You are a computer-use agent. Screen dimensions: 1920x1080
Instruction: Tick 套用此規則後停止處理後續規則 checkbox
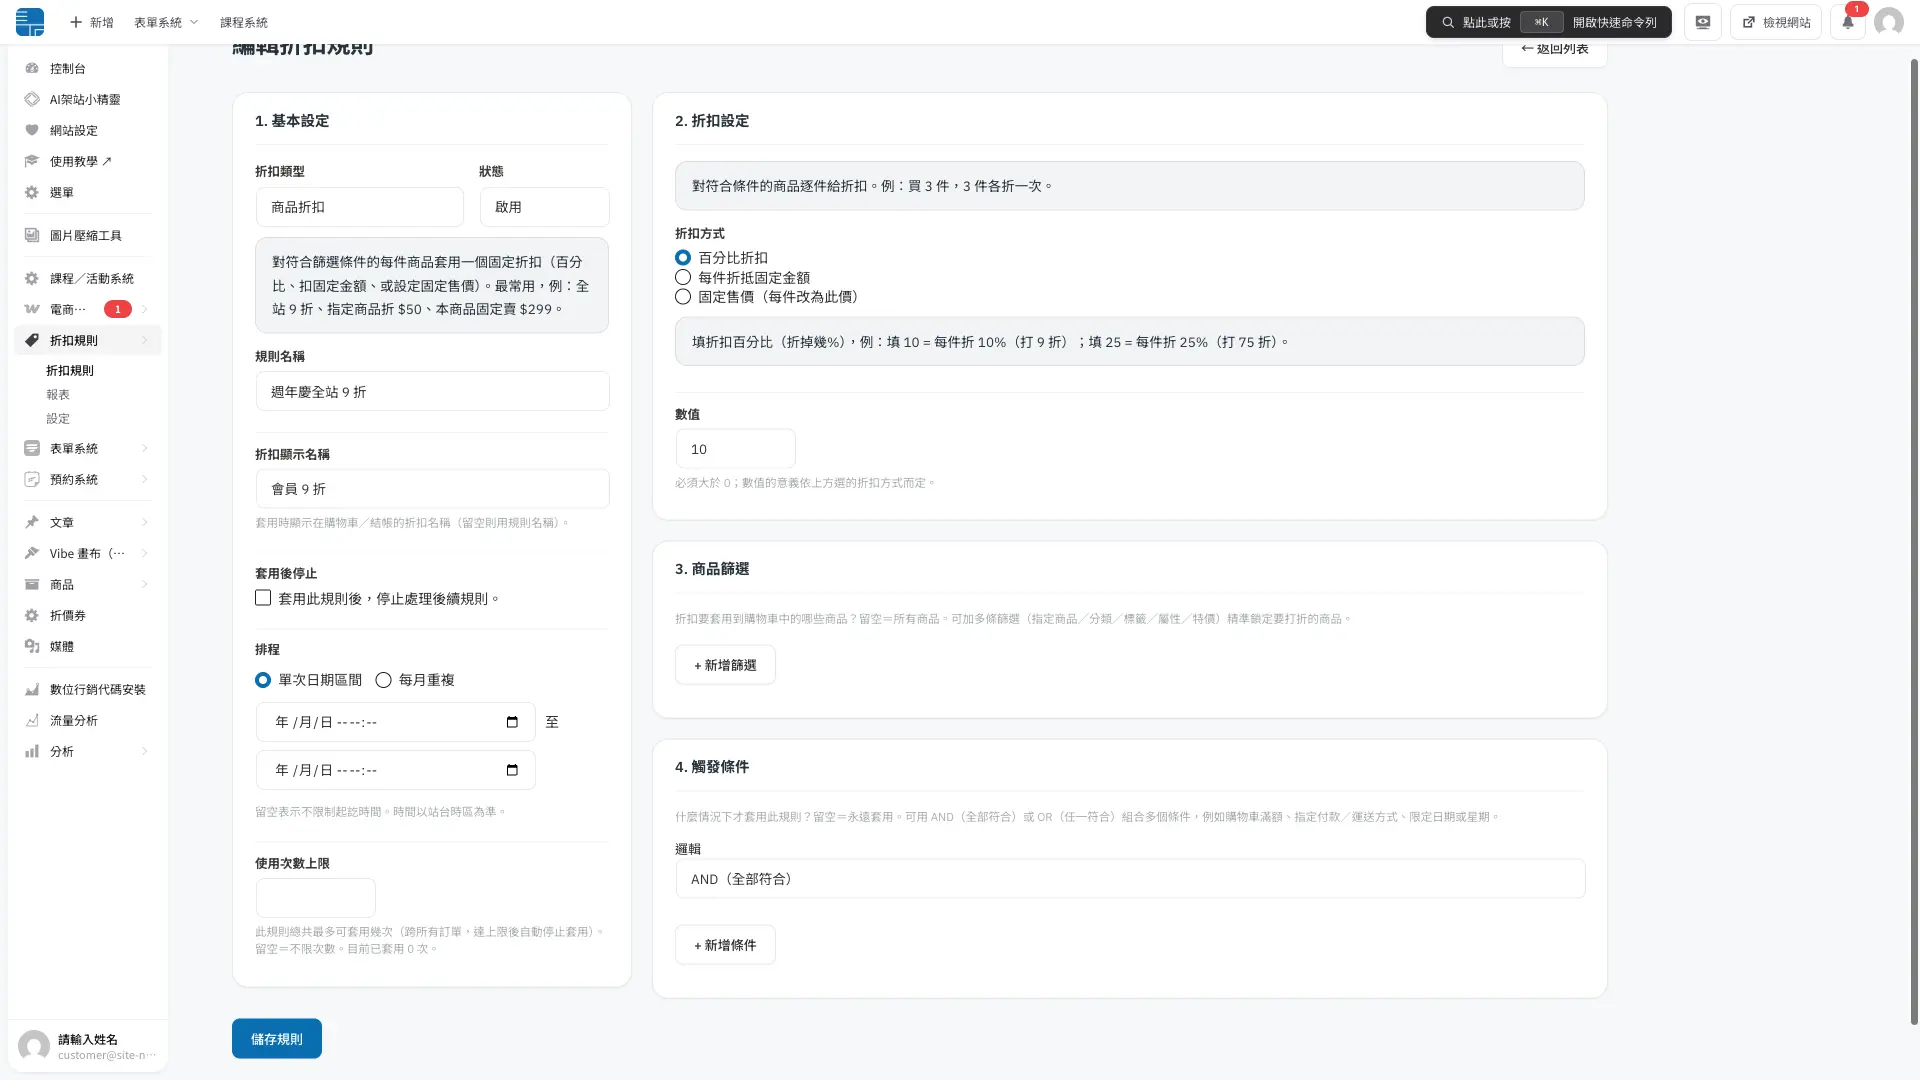pyautogui.click(x=263, y=598)
